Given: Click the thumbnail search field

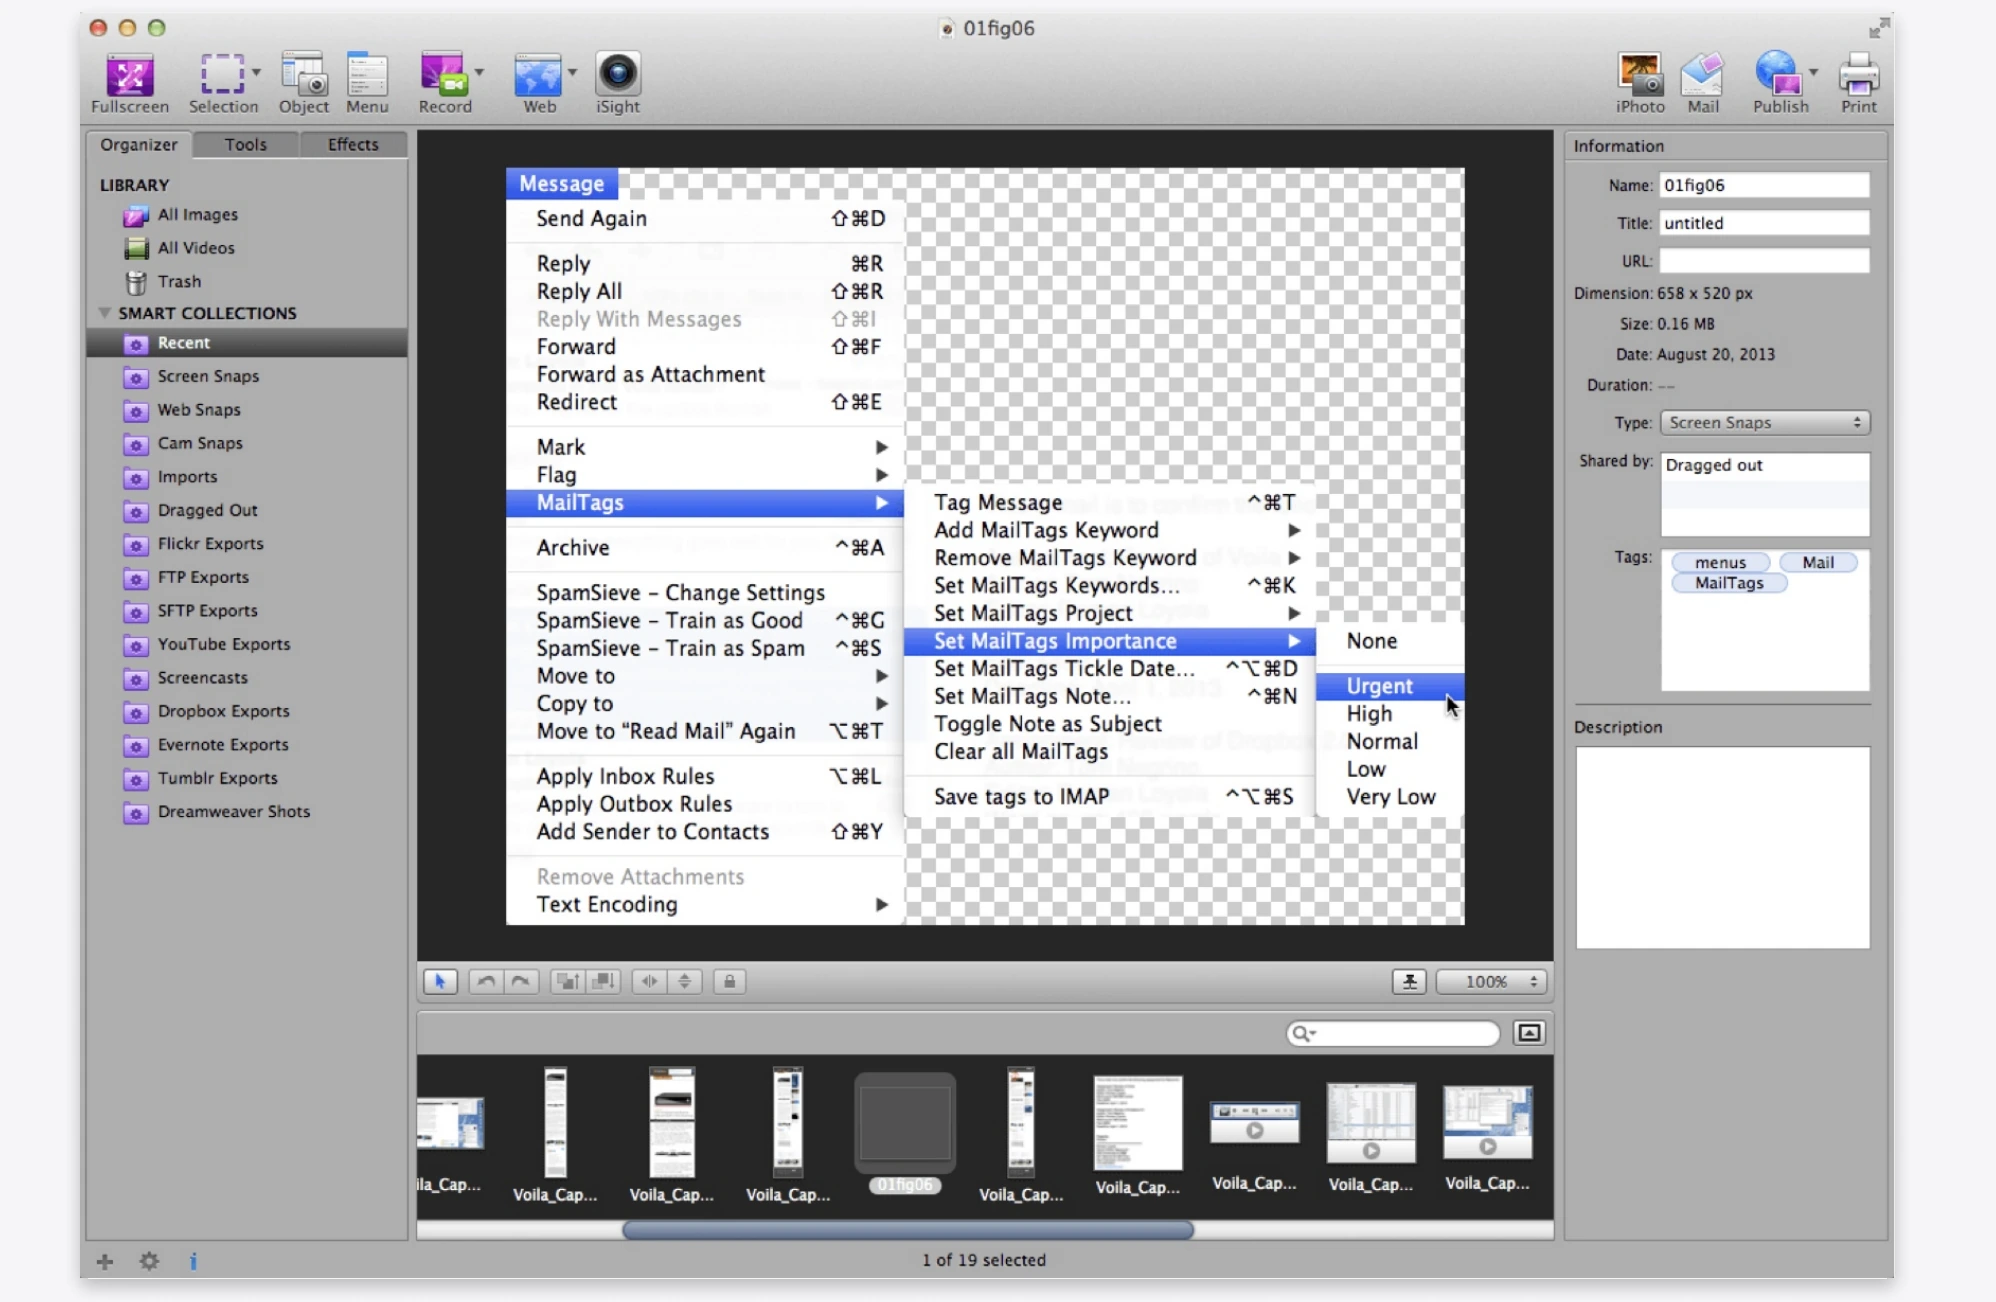Looking at the screenshot, I should click(x=1393, y=1033).
